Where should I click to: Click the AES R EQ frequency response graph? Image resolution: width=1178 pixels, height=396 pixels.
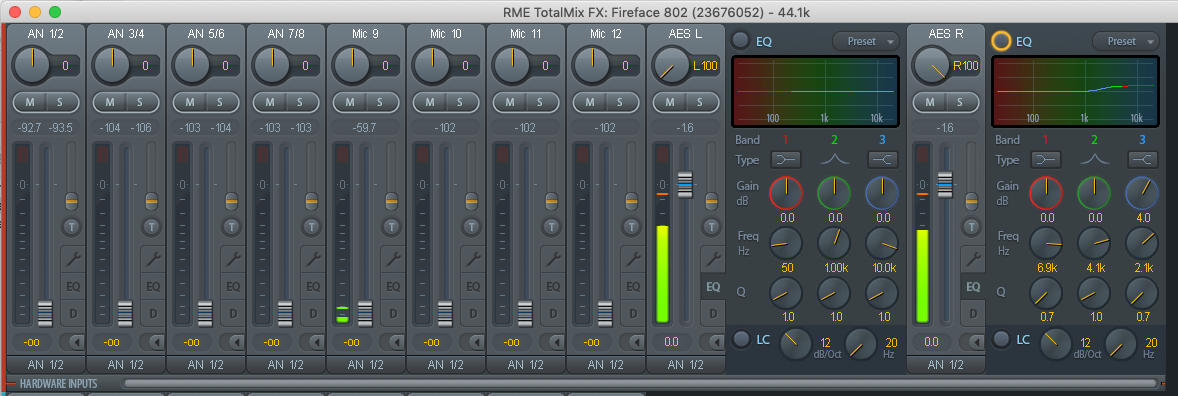(1075, 92)
